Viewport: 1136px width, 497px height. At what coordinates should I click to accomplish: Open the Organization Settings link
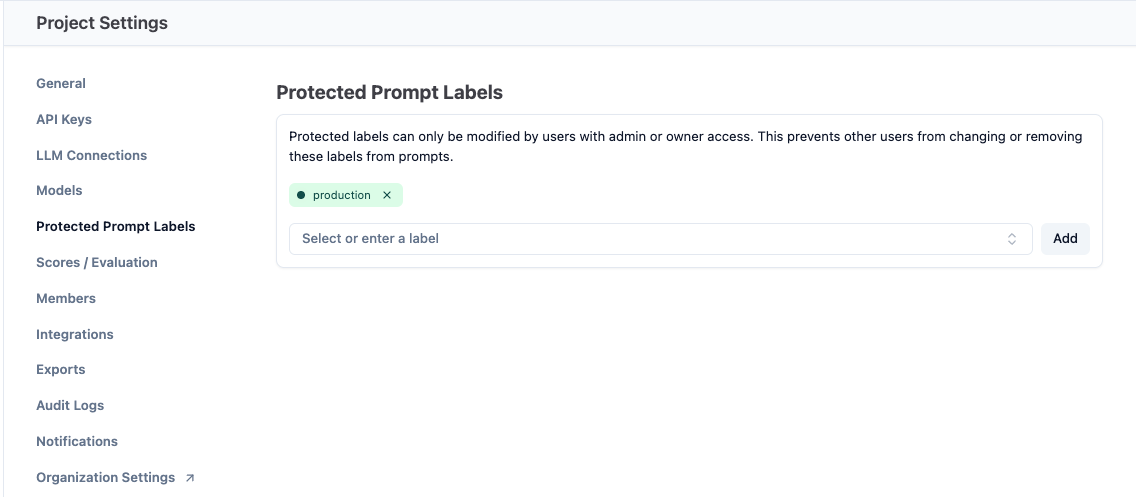point(105,478)
